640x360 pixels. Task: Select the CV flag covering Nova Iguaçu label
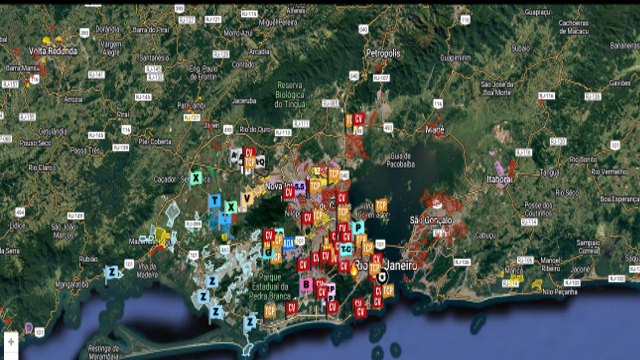(x=289, y=192)
